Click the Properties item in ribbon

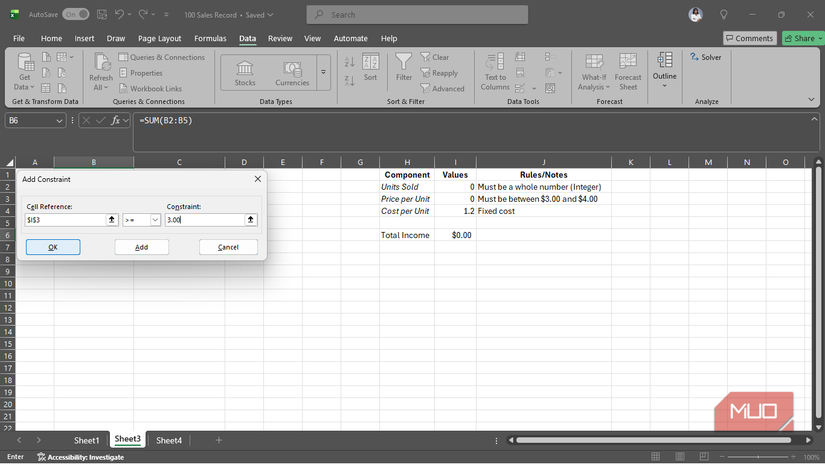point(140,73)
